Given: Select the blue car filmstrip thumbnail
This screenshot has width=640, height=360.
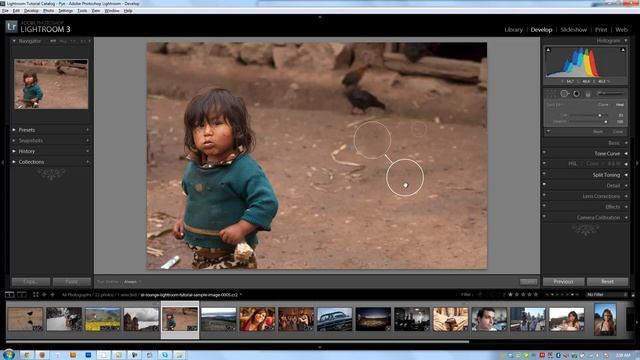Looking at the screenshot, I should click(x=335, y=319).
